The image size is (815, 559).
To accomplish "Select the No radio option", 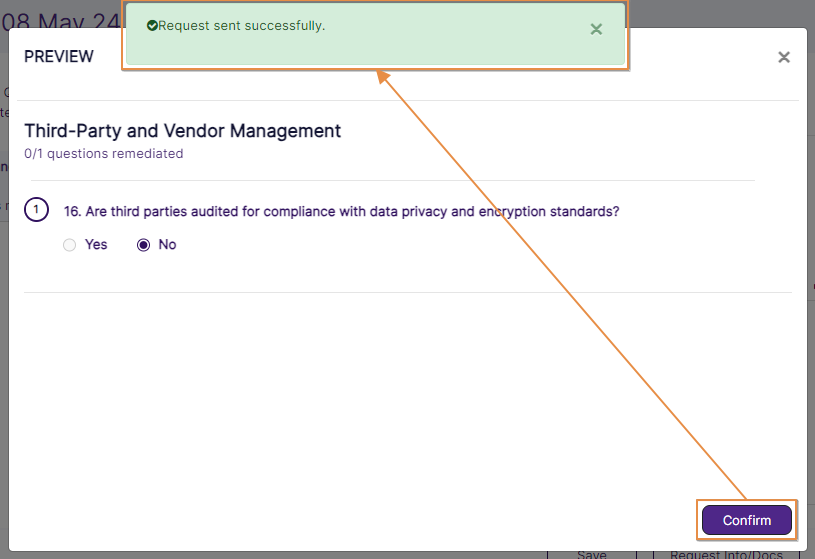I will click(143, 245).
